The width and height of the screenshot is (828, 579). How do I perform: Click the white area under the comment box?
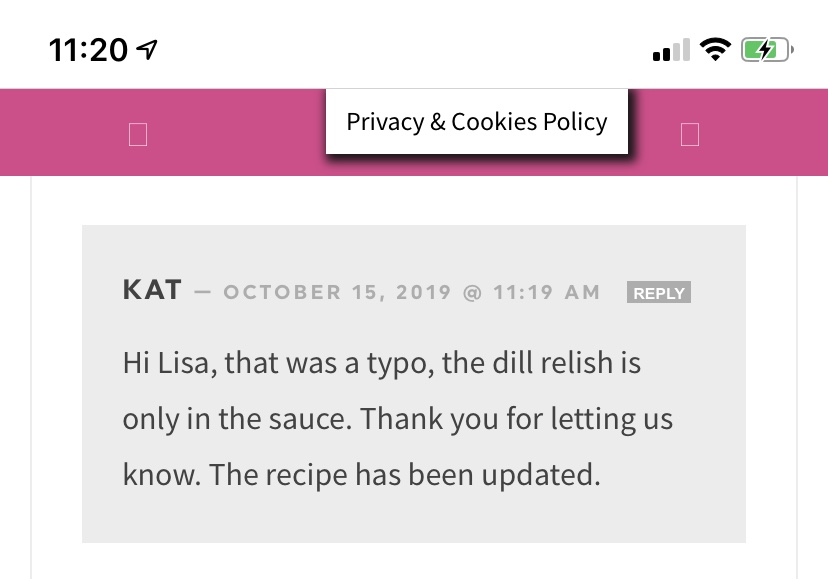[413, 561]
